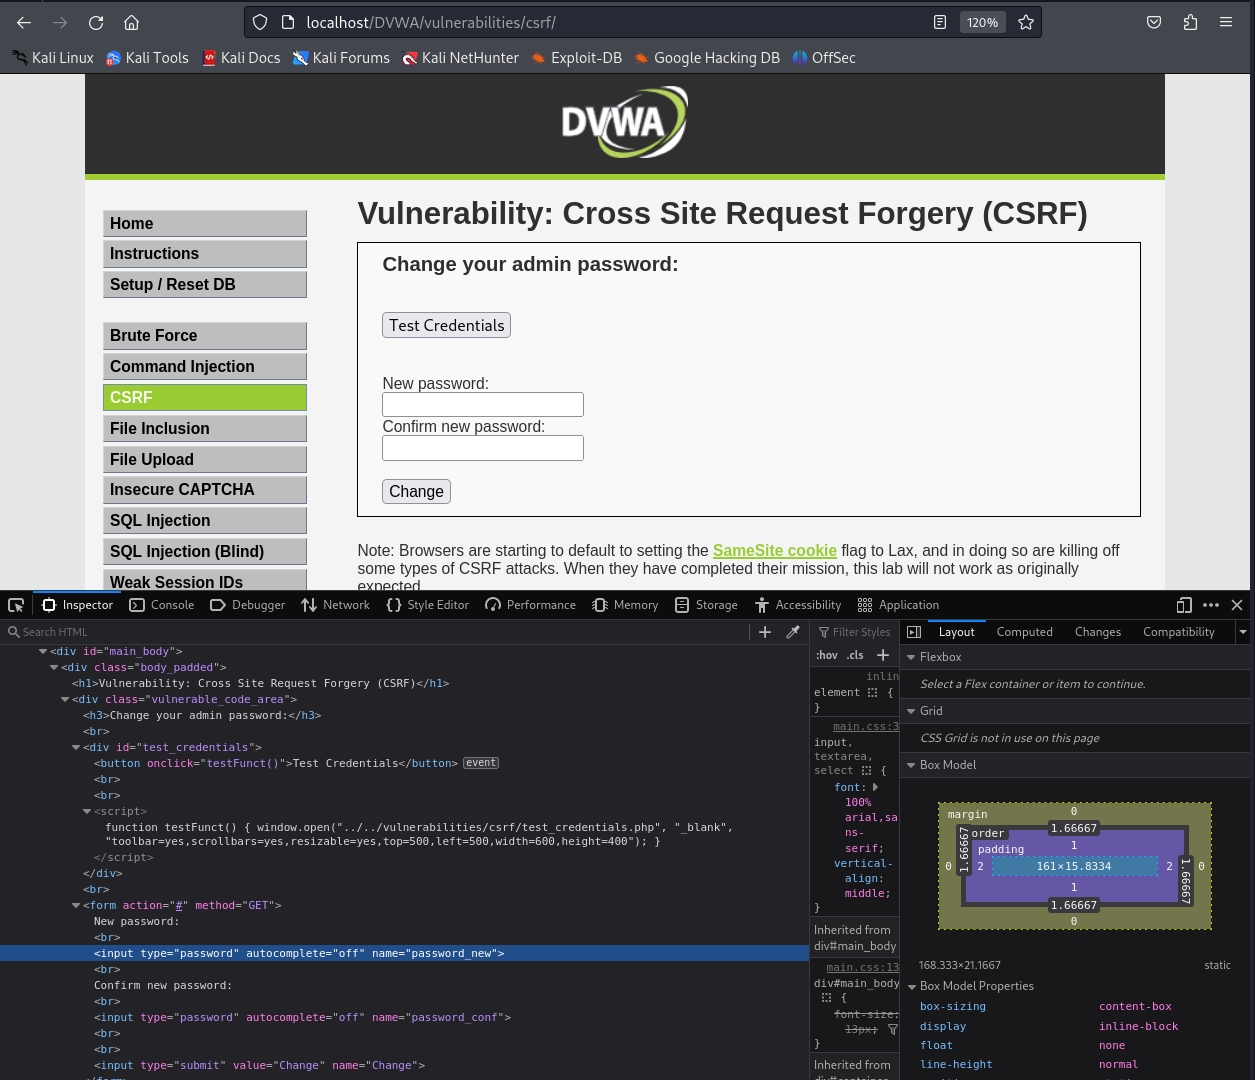The image size is (1255, 1080).
Task: Click the bookmark star in address bar
Action: [x=1026, y=22]
